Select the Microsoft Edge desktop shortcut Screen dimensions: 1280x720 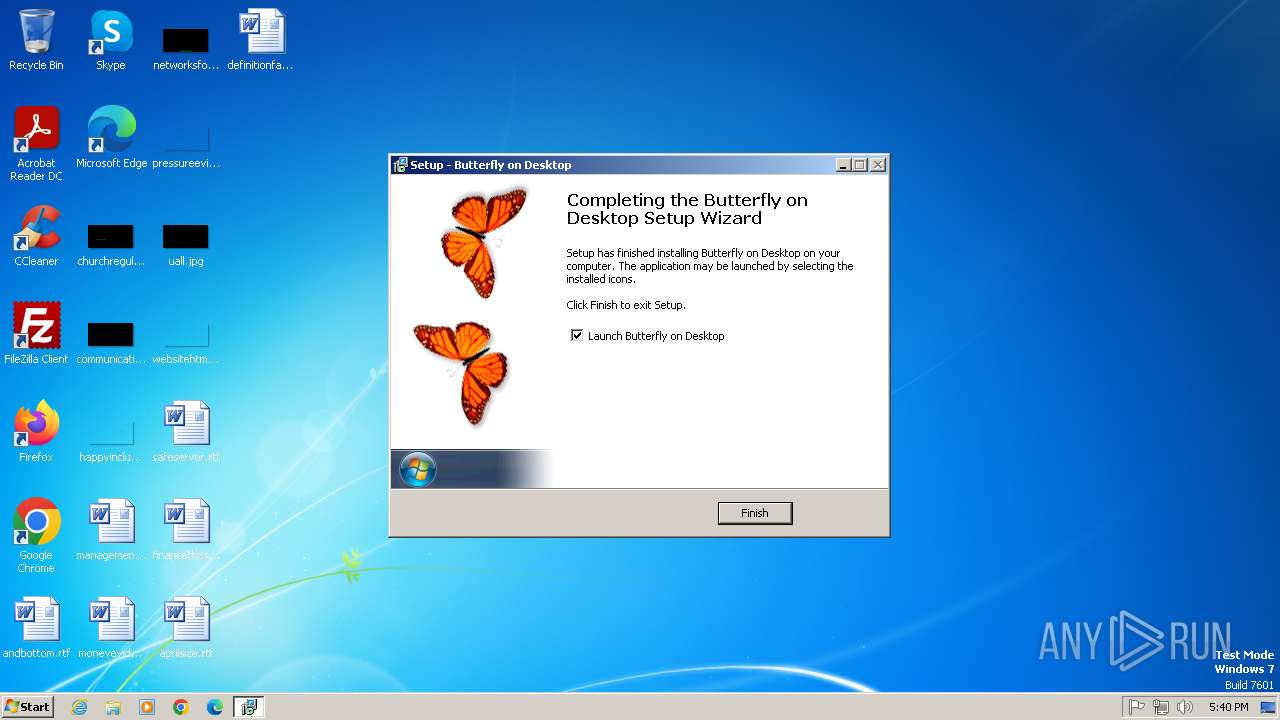(111, 138)
